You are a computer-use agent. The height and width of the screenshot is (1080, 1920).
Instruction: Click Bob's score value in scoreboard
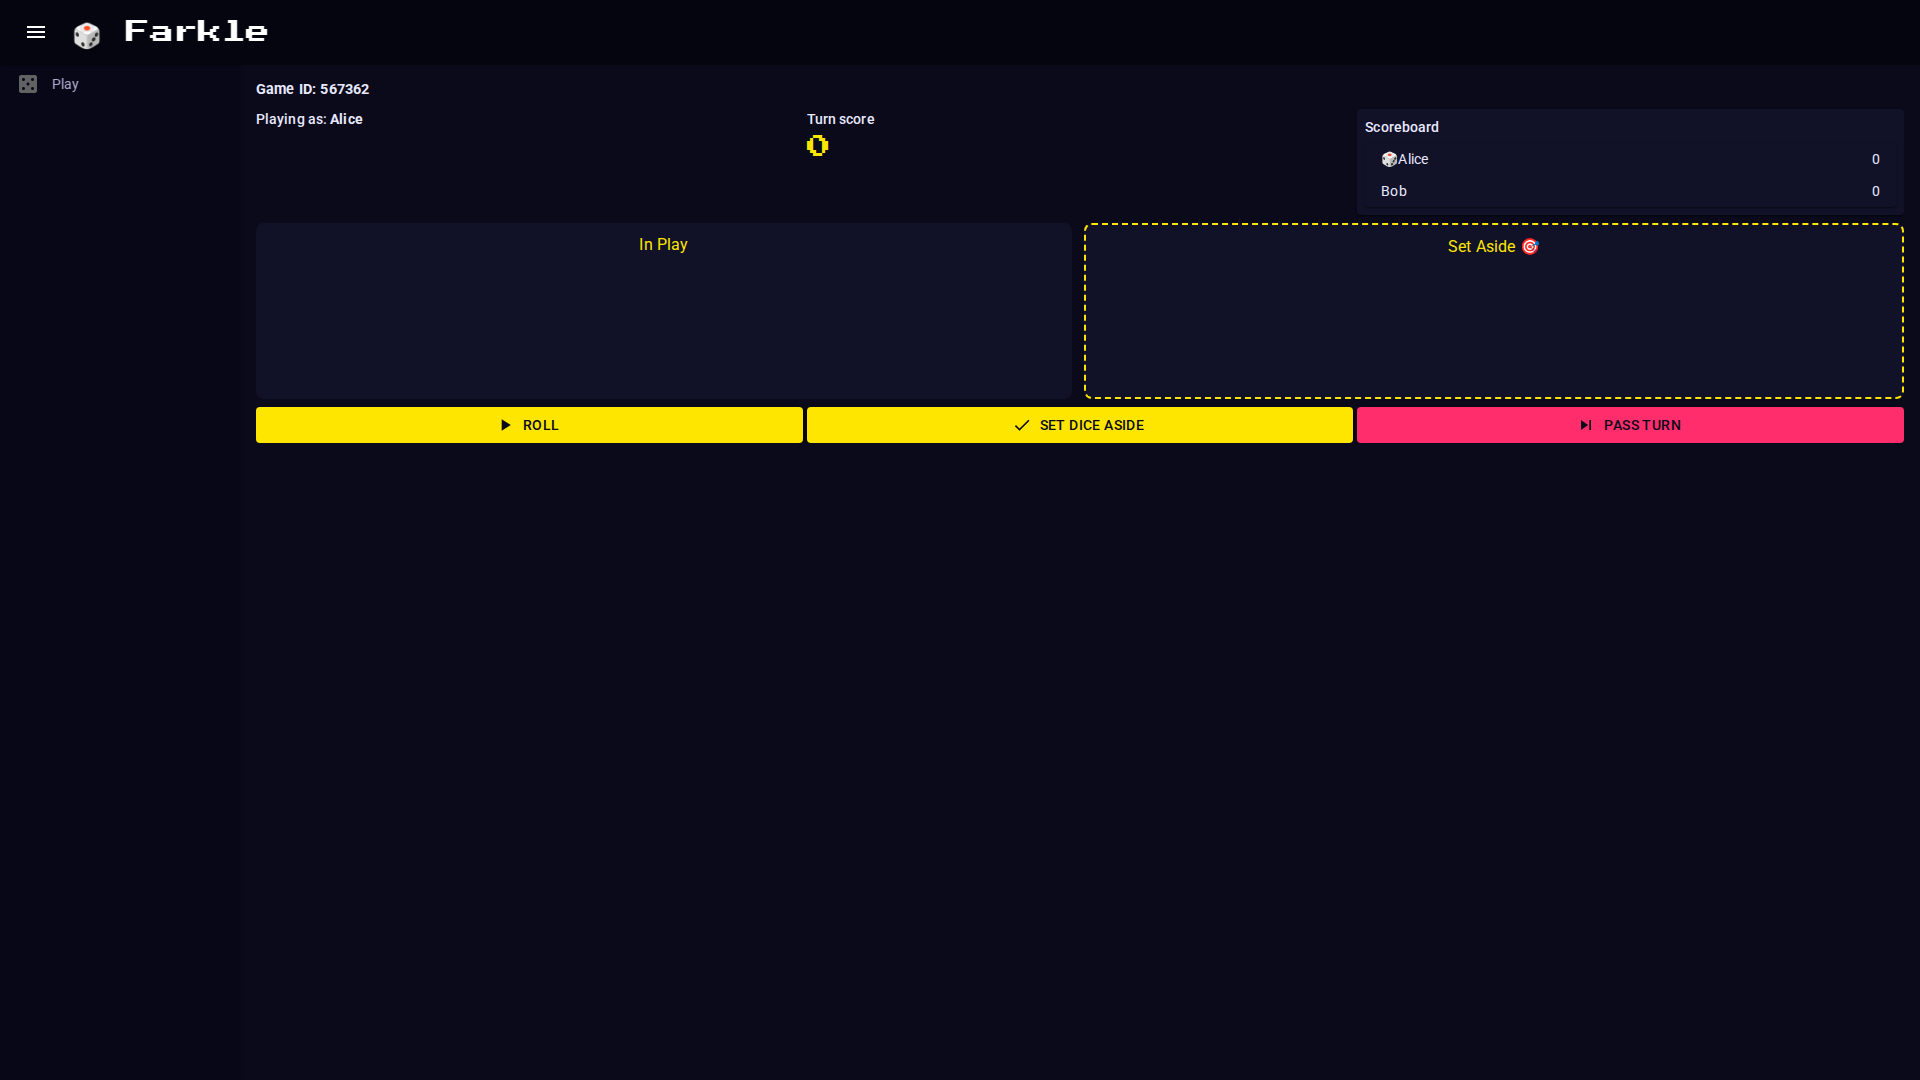(1875, 191)
